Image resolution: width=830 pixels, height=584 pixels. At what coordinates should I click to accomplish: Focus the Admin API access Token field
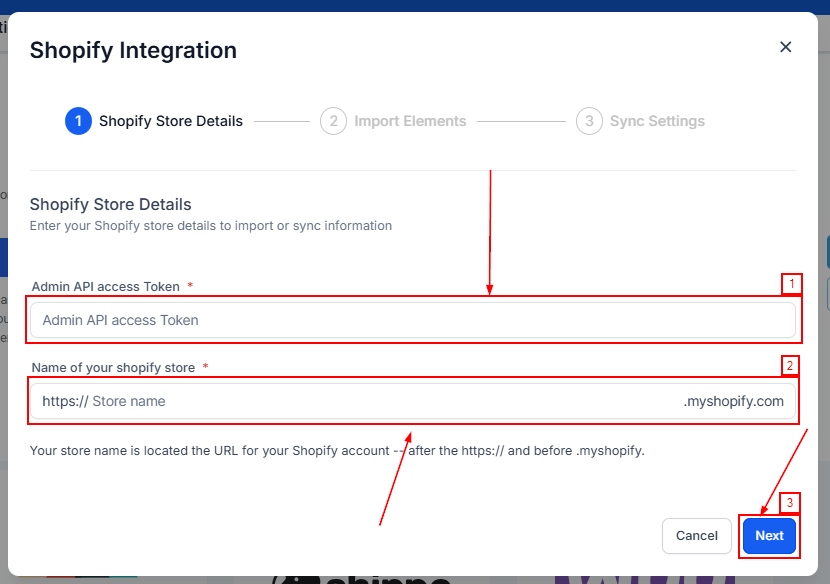tap(412, 320)
